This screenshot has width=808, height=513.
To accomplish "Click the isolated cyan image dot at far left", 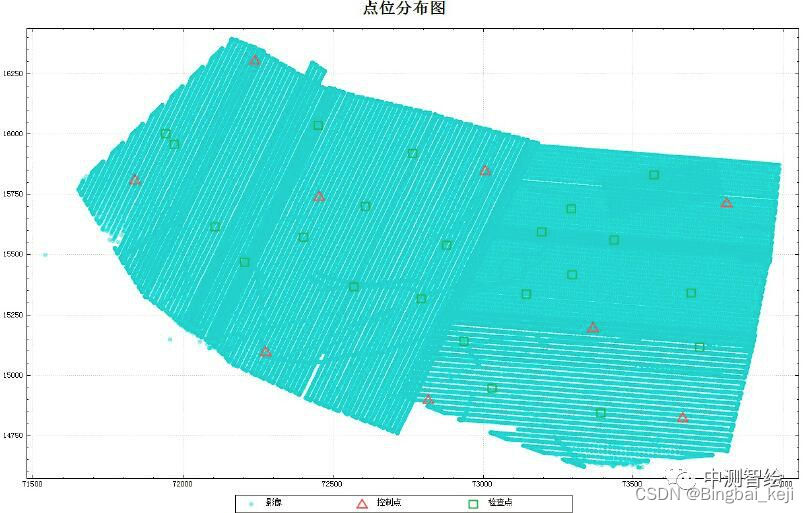I will click(x=45, y=254).
